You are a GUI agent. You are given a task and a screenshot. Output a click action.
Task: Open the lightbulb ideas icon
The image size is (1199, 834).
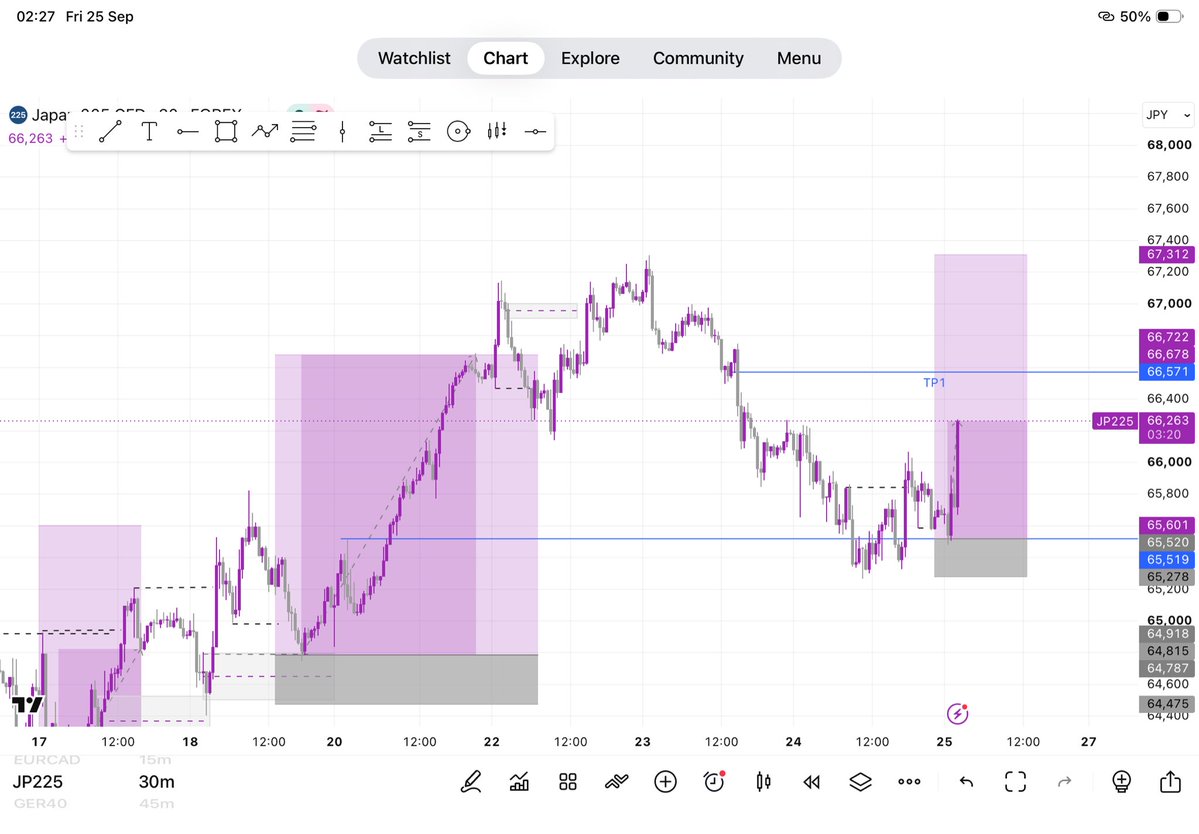click(1121, 781)
